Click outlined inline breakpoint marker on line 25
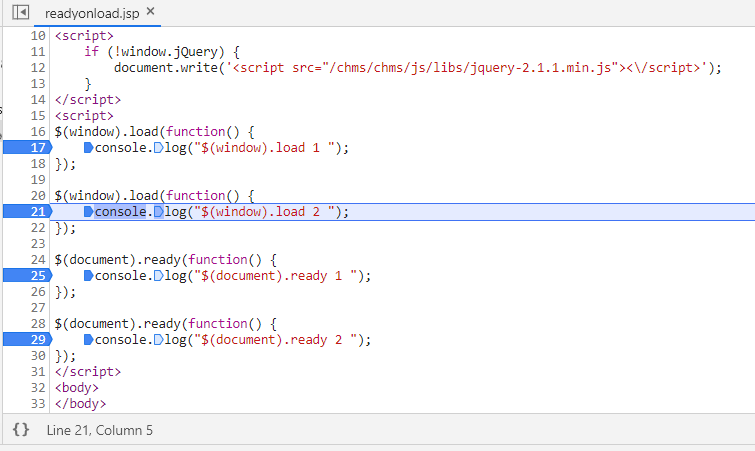This screenshot has width=755, height=451. (158, 275)
